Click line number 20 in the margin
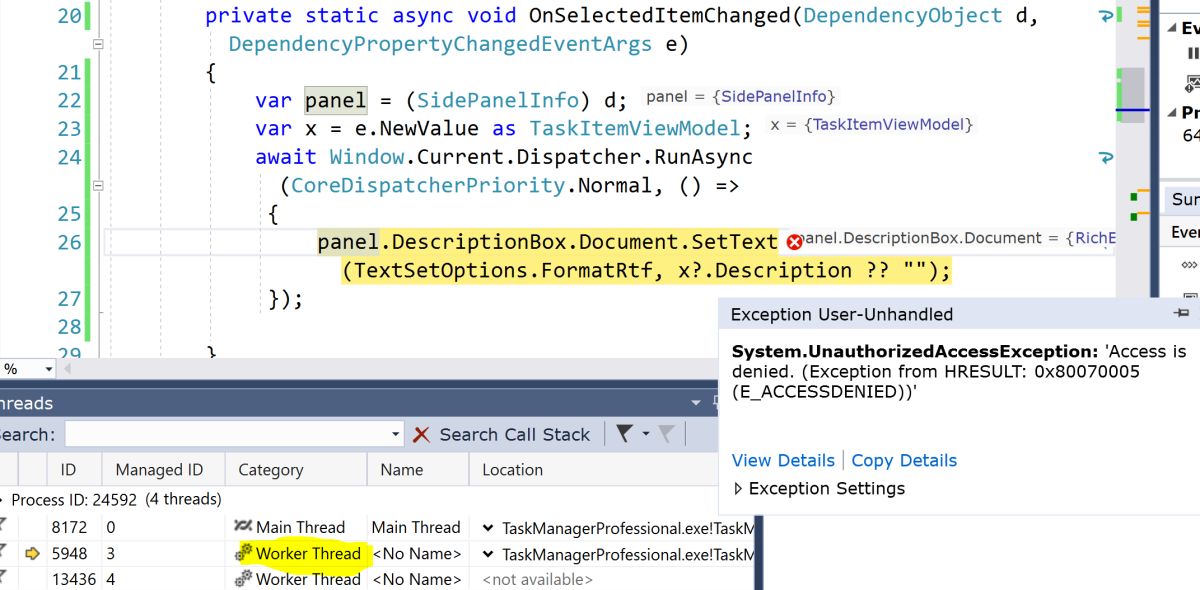This screenshot has width=1200, height=590. pos(69,16)
